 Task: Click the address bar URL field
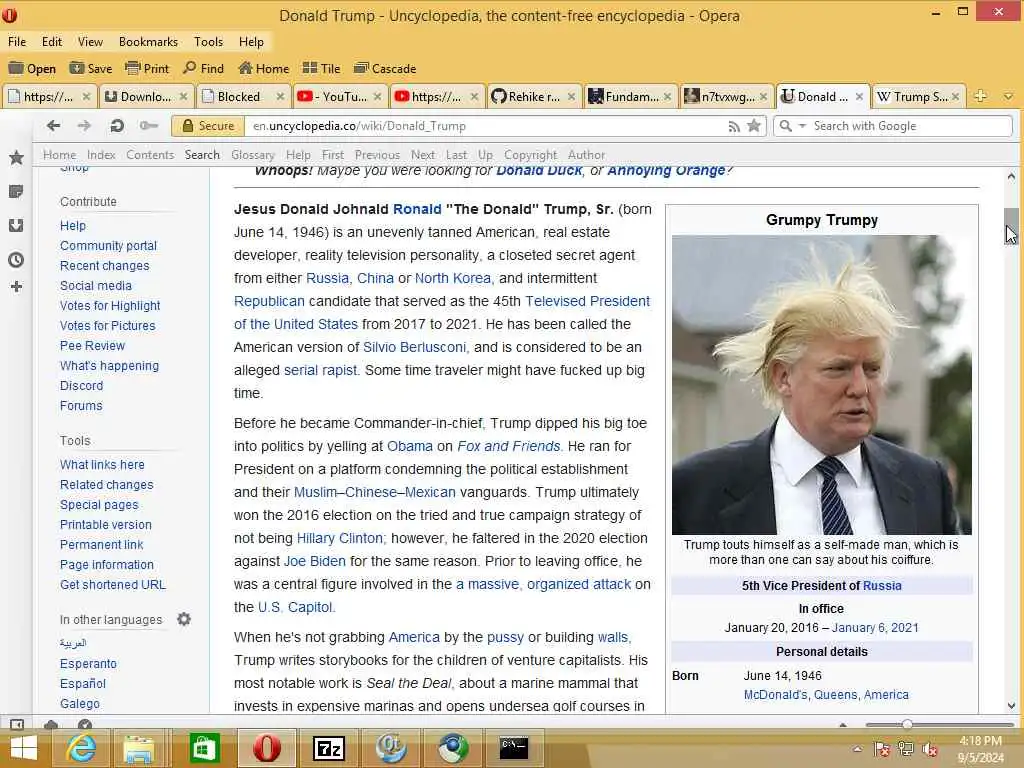point(487,126)
